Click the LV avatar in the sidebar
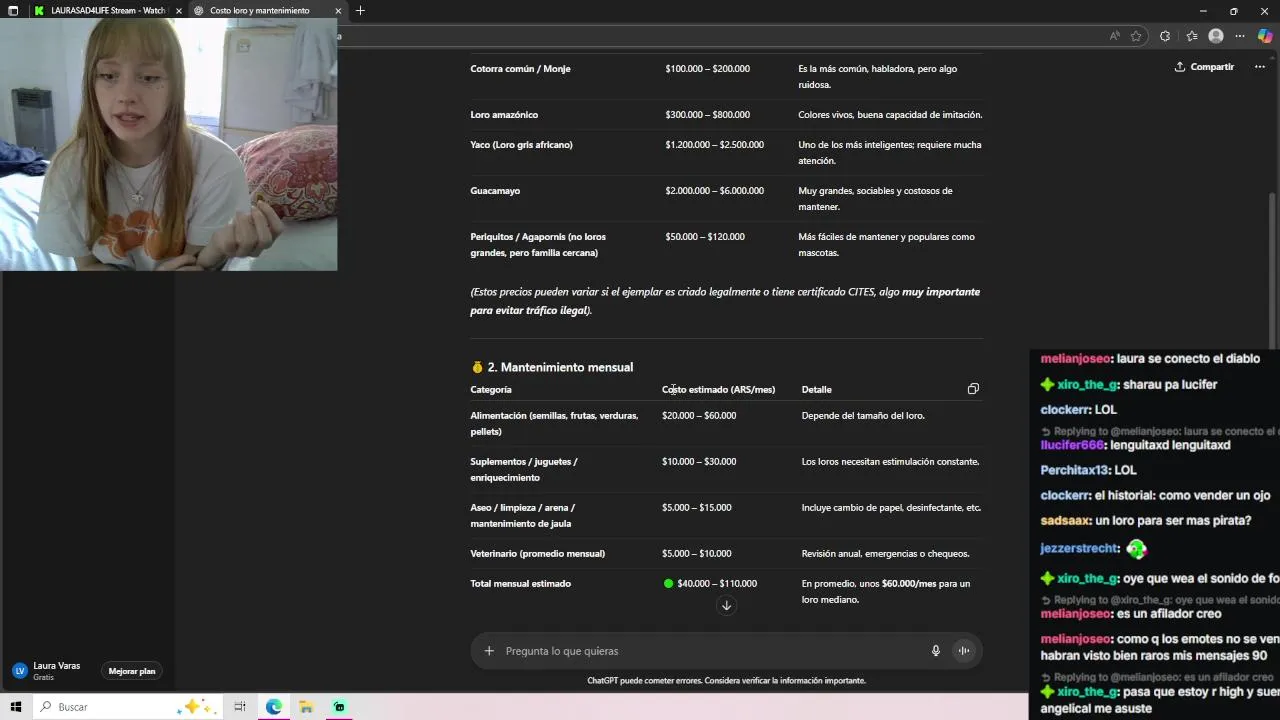 click(20, 671)
